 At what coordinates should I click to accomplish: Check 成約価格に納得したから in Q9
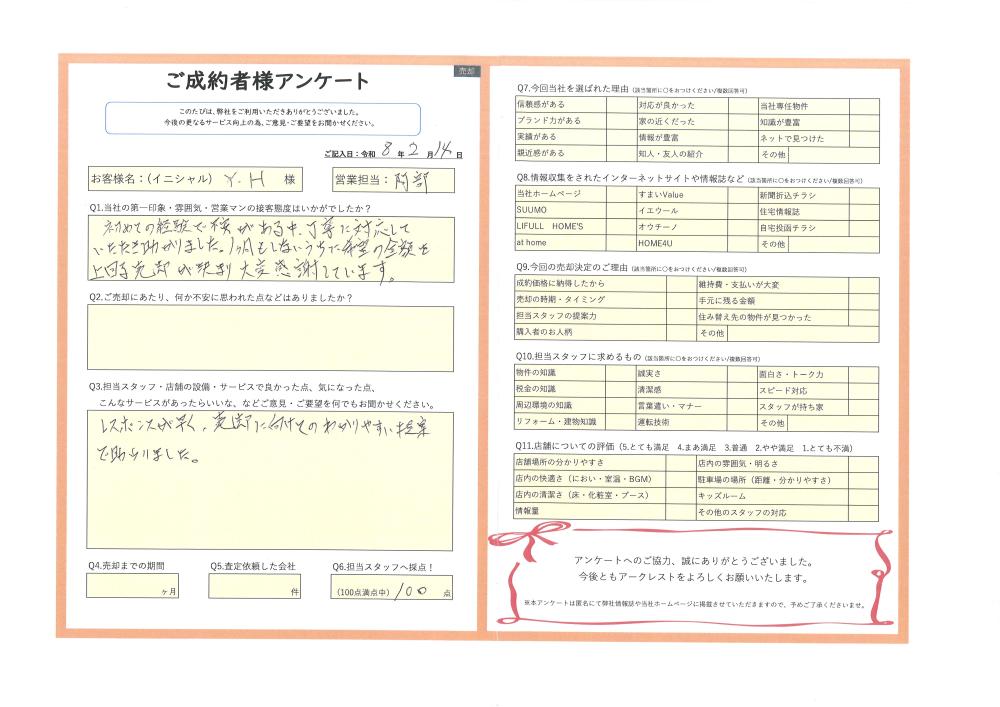coord(589,284)
